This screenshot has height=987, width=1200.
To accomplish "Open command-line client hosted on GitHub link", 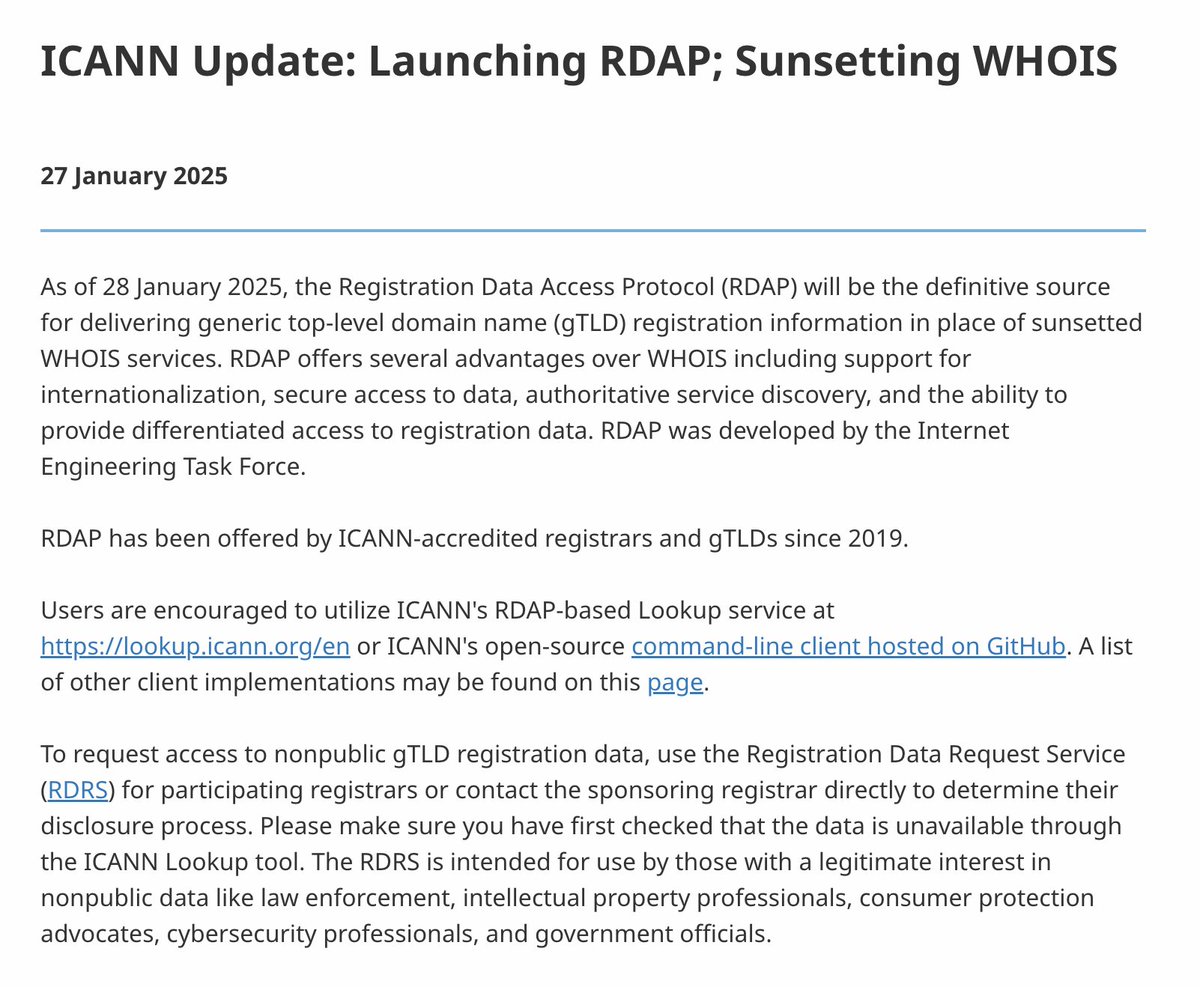I will pyautogui.click(x=848, y=646).
